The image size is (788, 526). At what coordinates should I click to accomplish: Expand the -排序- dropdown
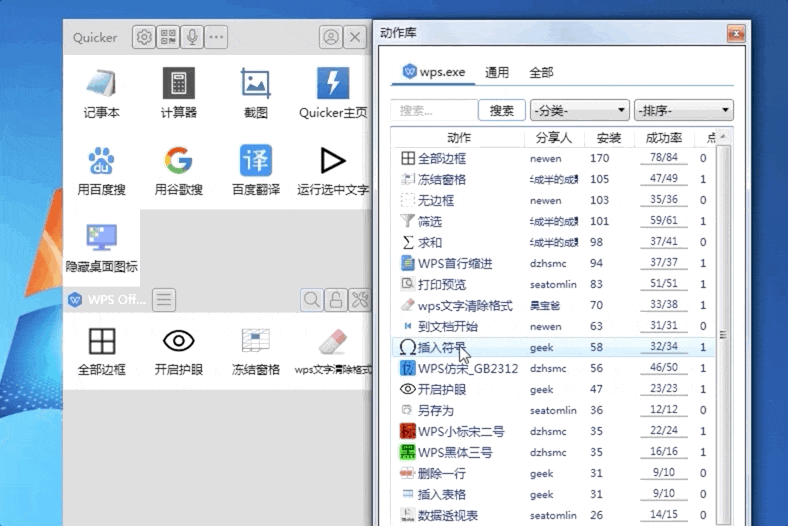point(683,111)
